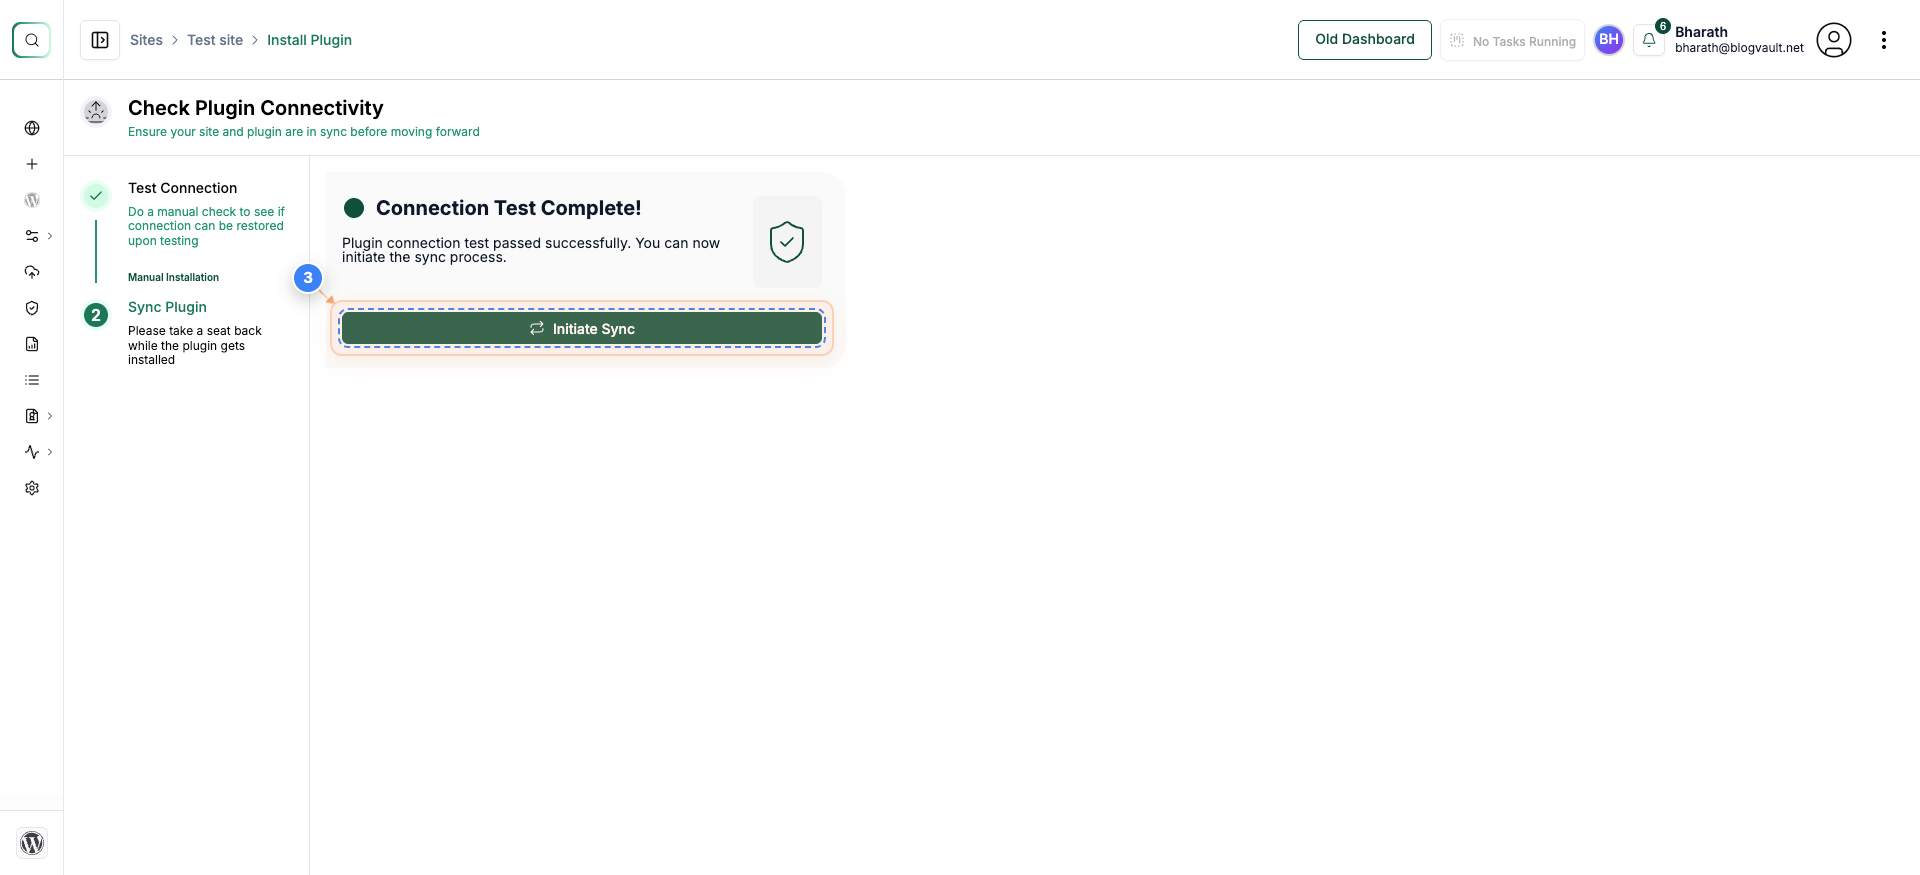
Task: Click Install Plugin breadcrumb
Action: 309,40
